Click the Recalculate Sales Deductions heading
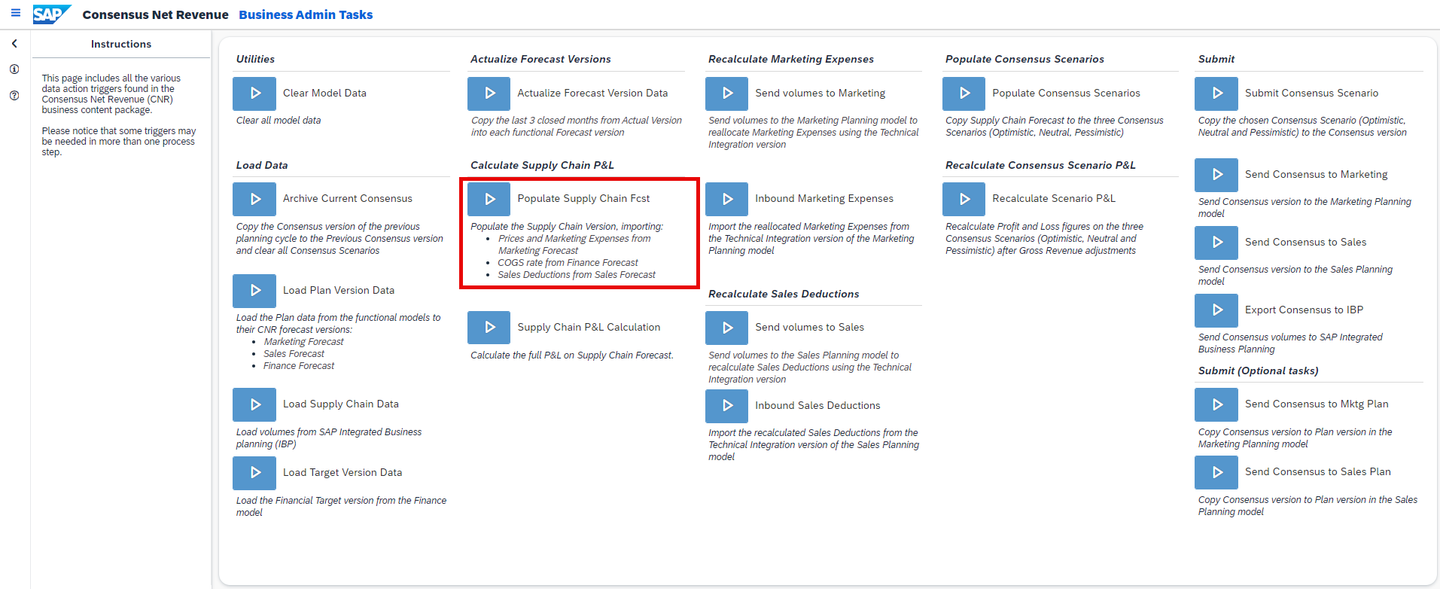 coord(784,294)
